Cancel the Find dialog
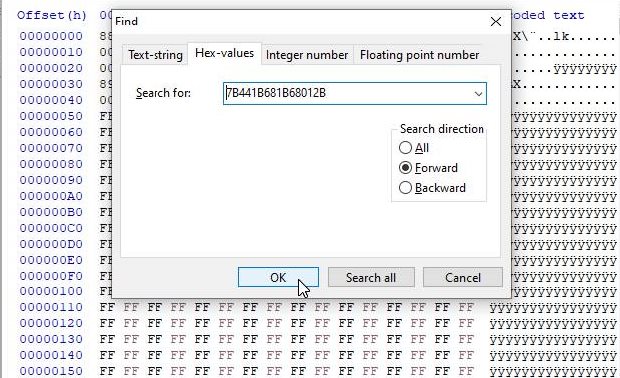This screenshot has height=378, width=620. pos(463,277)
